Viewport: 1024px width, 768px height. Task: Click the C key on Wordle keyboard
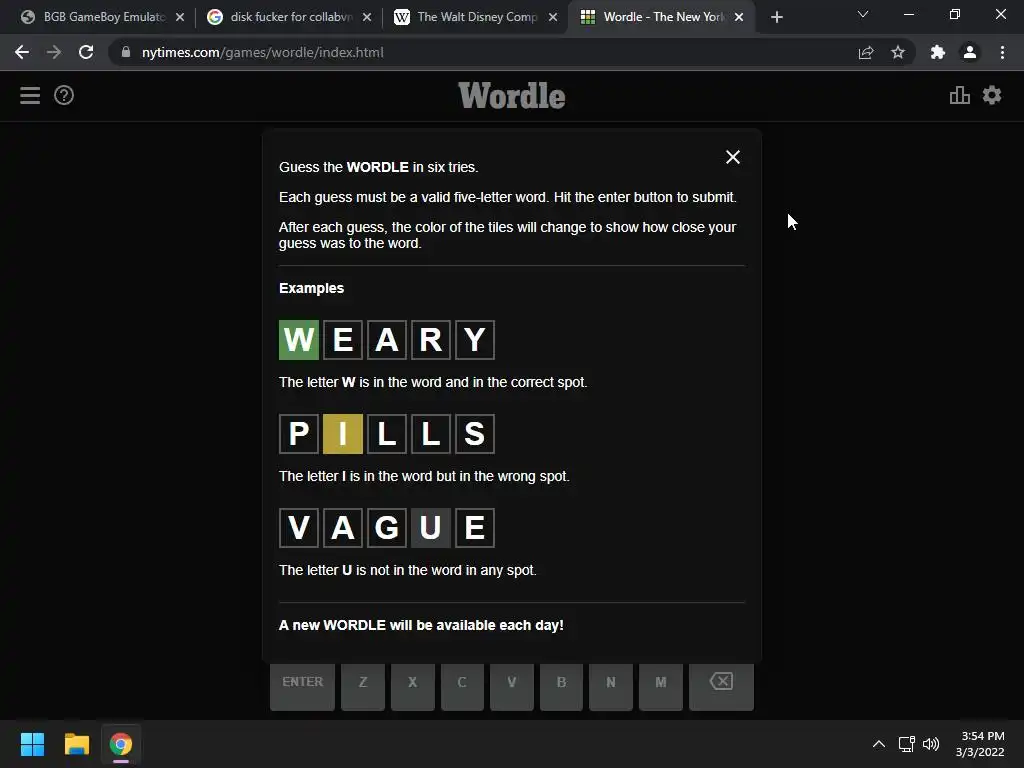click(462, 686)
